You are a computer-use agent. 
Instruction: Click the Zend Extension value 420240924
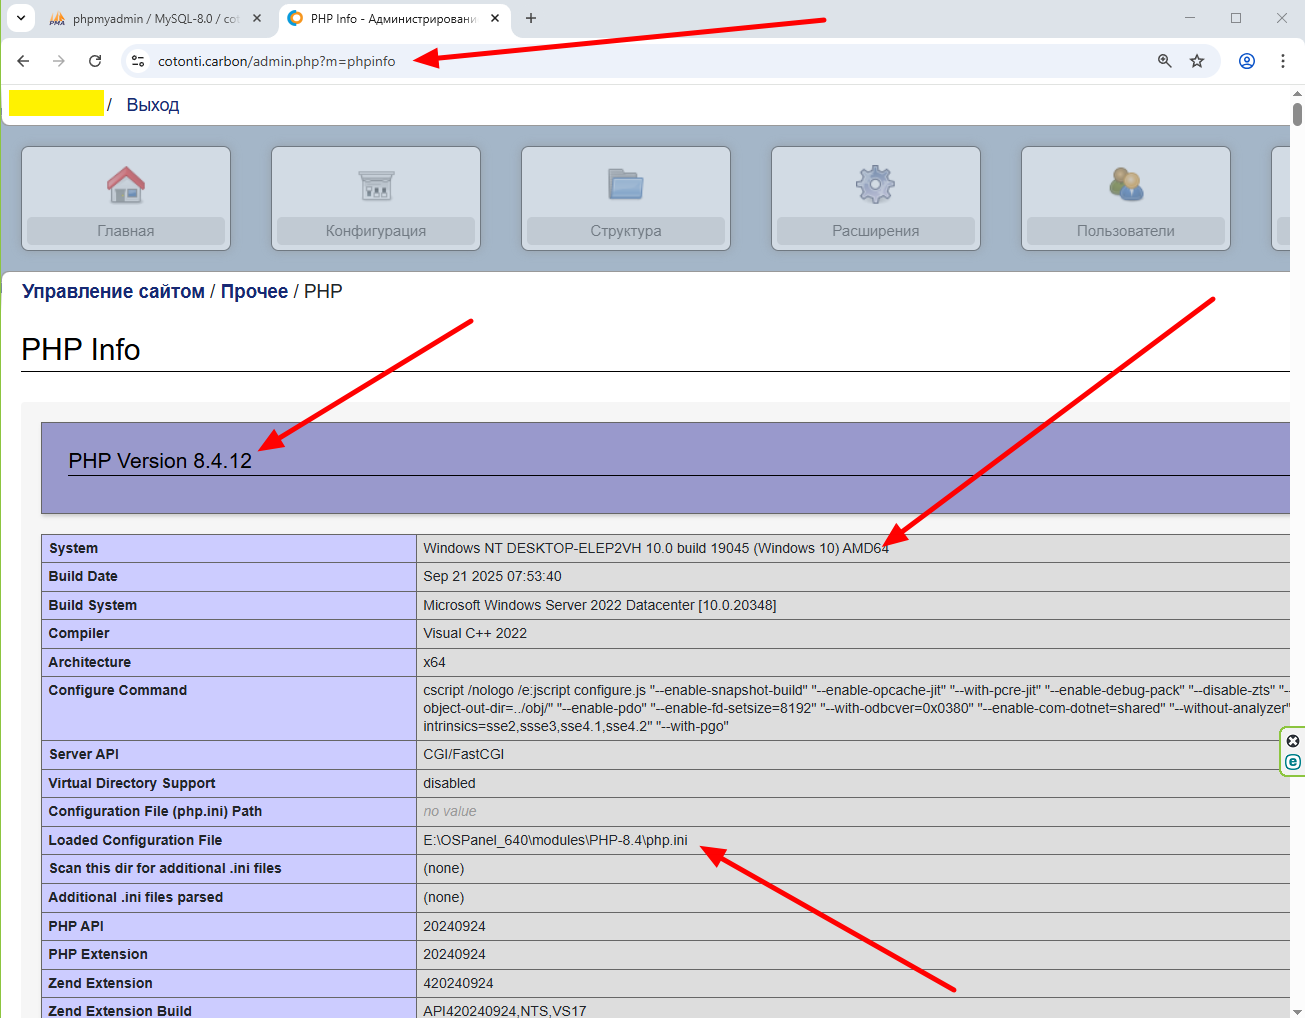coord(458,983)
